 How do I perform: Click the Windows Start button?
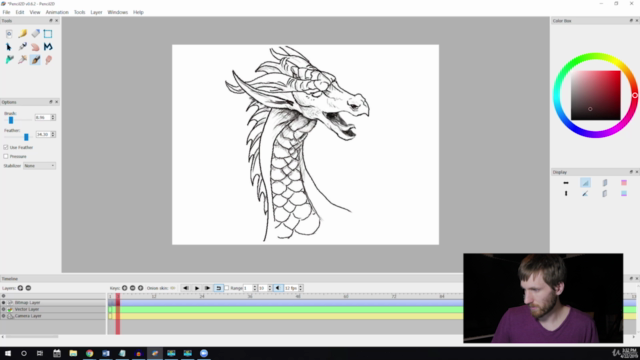8,353
